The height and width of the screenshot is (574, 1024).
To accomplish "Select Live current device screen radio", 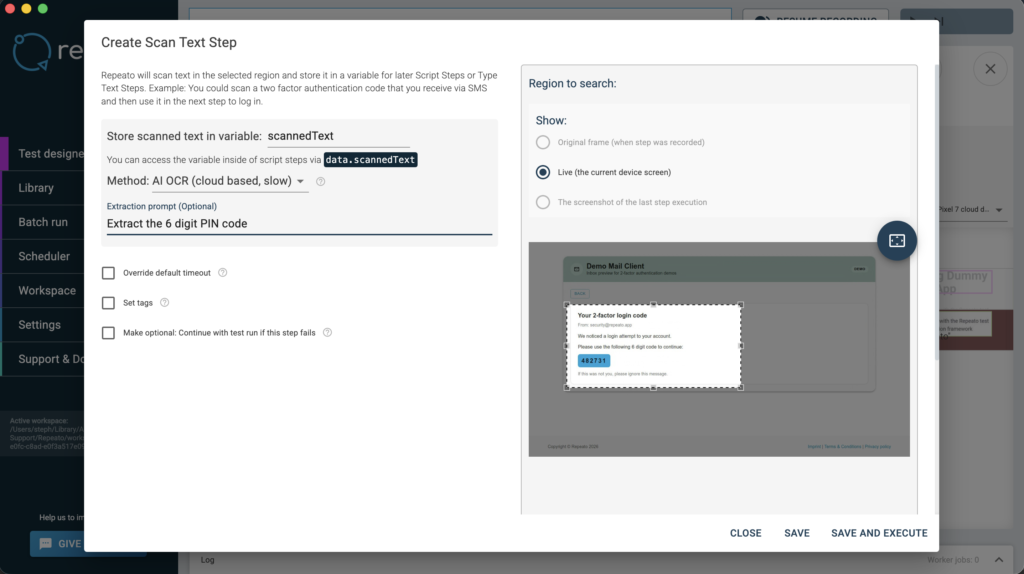I will [x=543, y=172].
